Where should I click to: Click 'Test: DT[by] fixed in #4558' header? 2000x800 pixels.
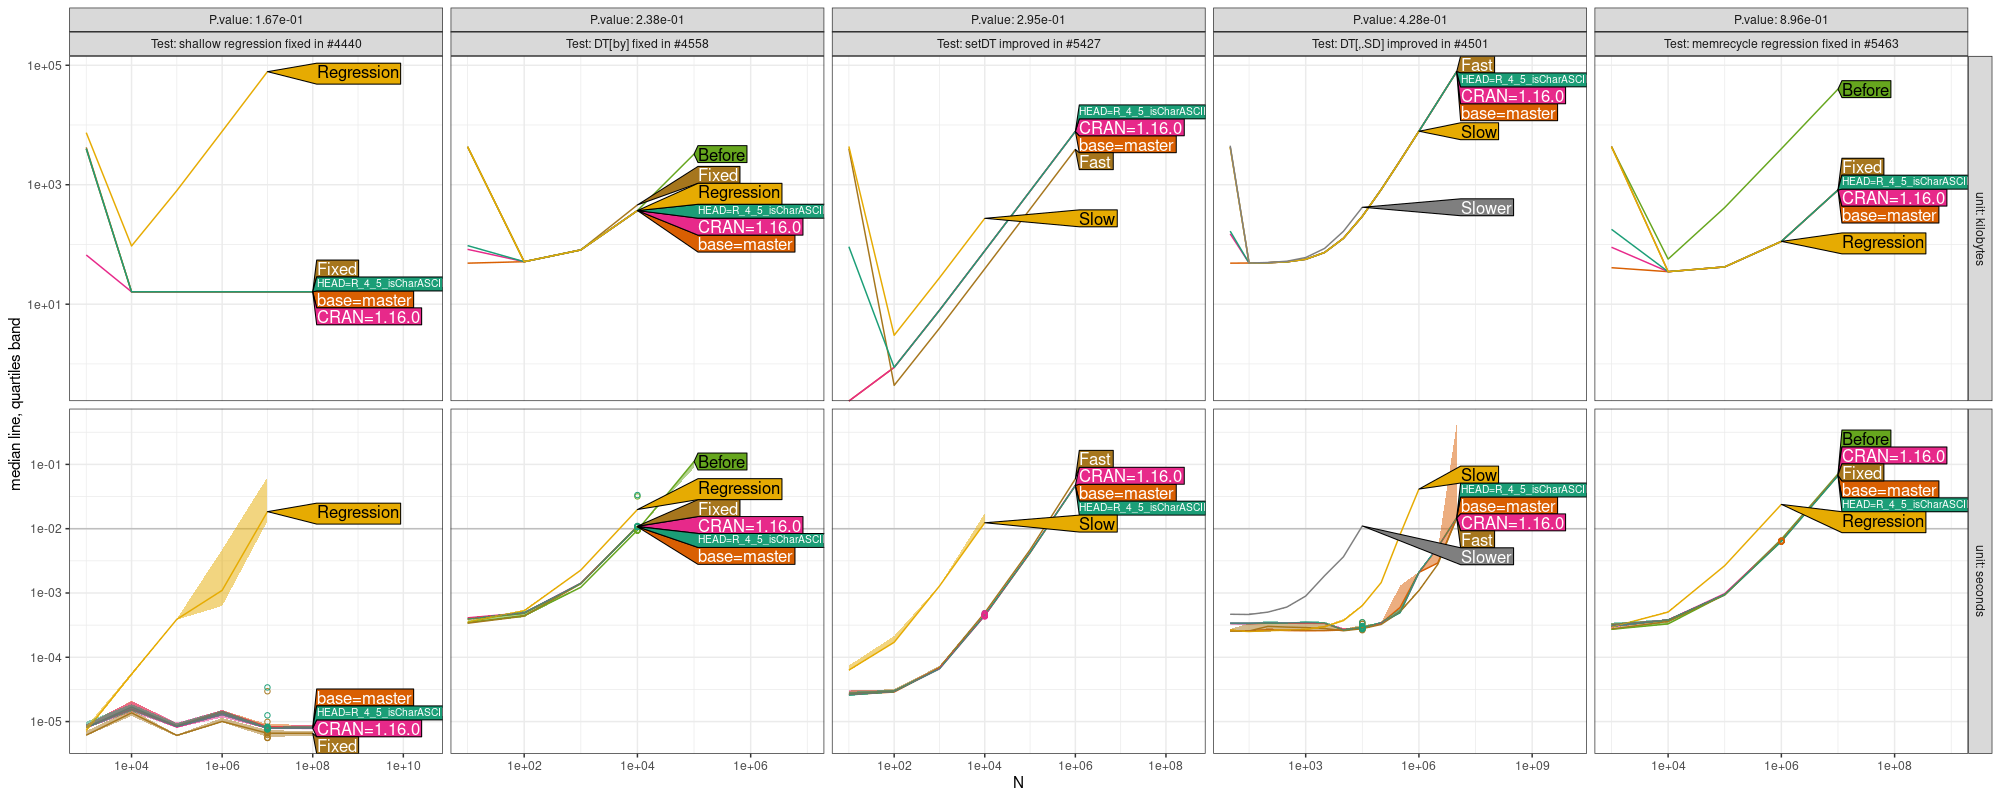coord(637,44)
